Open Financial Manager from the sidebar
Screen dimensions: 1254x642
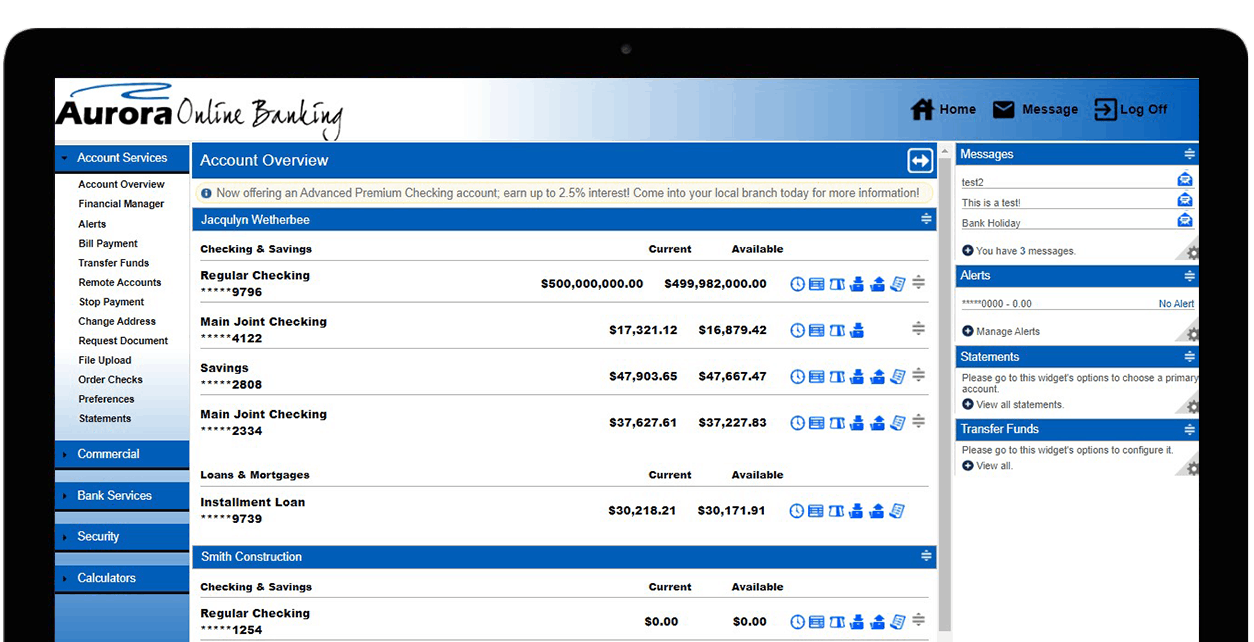click(122, 204)
